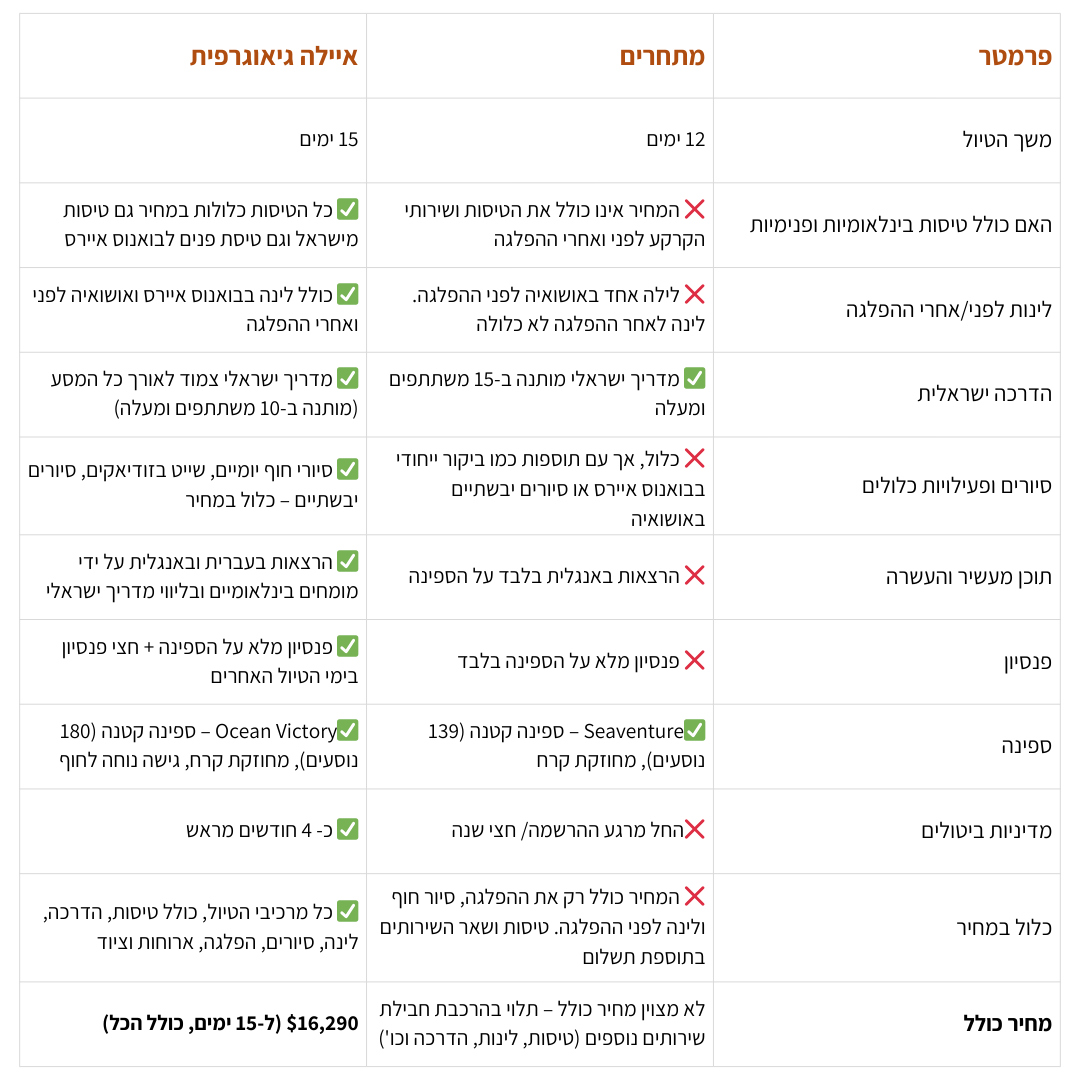Click green checkmark next to Ocean Victory ship
1080x1080 pixels.
pyautogui.click(x=348, y=730)
